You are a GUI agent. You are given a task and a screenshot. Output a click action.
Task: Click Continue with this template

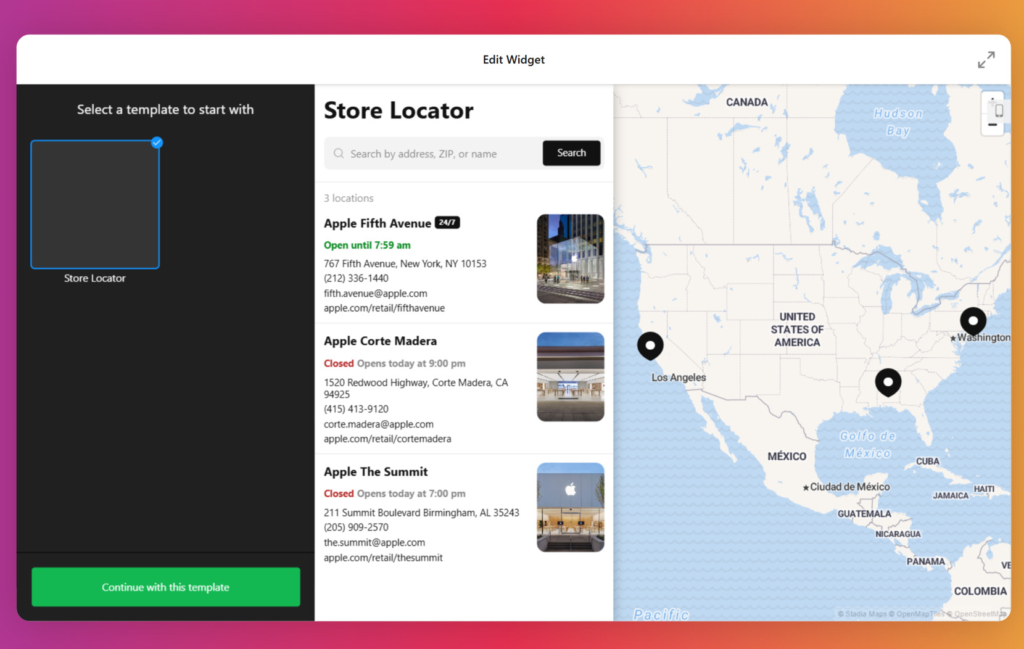pyautogui.click(x=165, y=587)
